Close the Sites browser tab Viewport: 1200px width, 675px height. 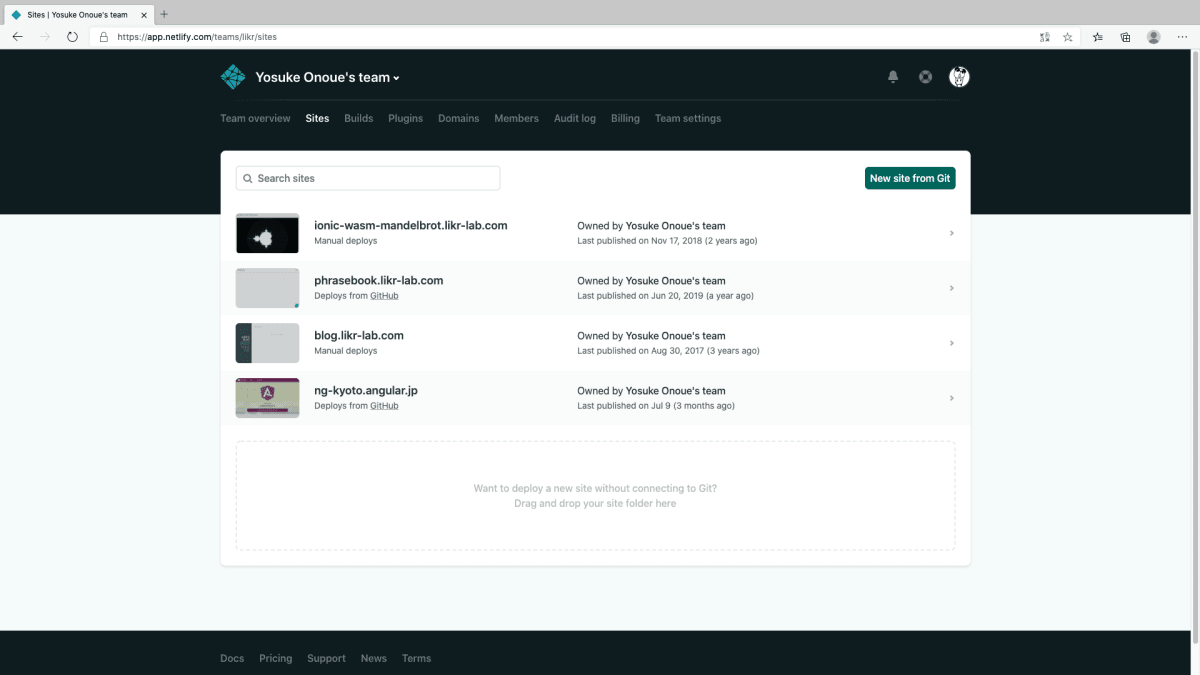144,15
